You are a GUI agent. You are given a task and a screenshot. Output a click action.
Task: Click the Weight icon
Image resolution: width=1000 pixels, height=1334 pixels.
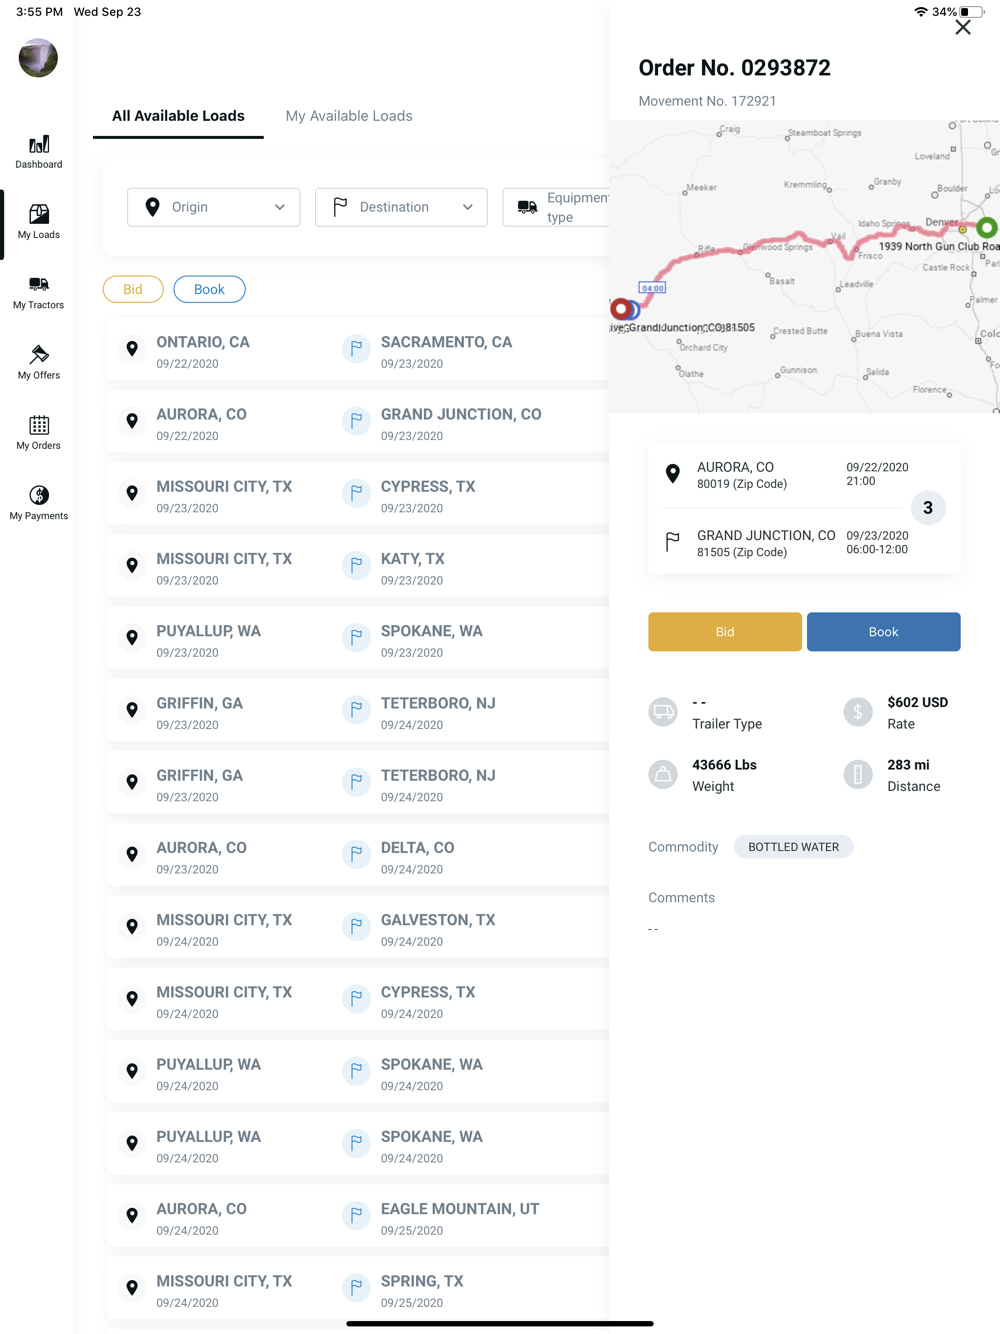(663, 774)
